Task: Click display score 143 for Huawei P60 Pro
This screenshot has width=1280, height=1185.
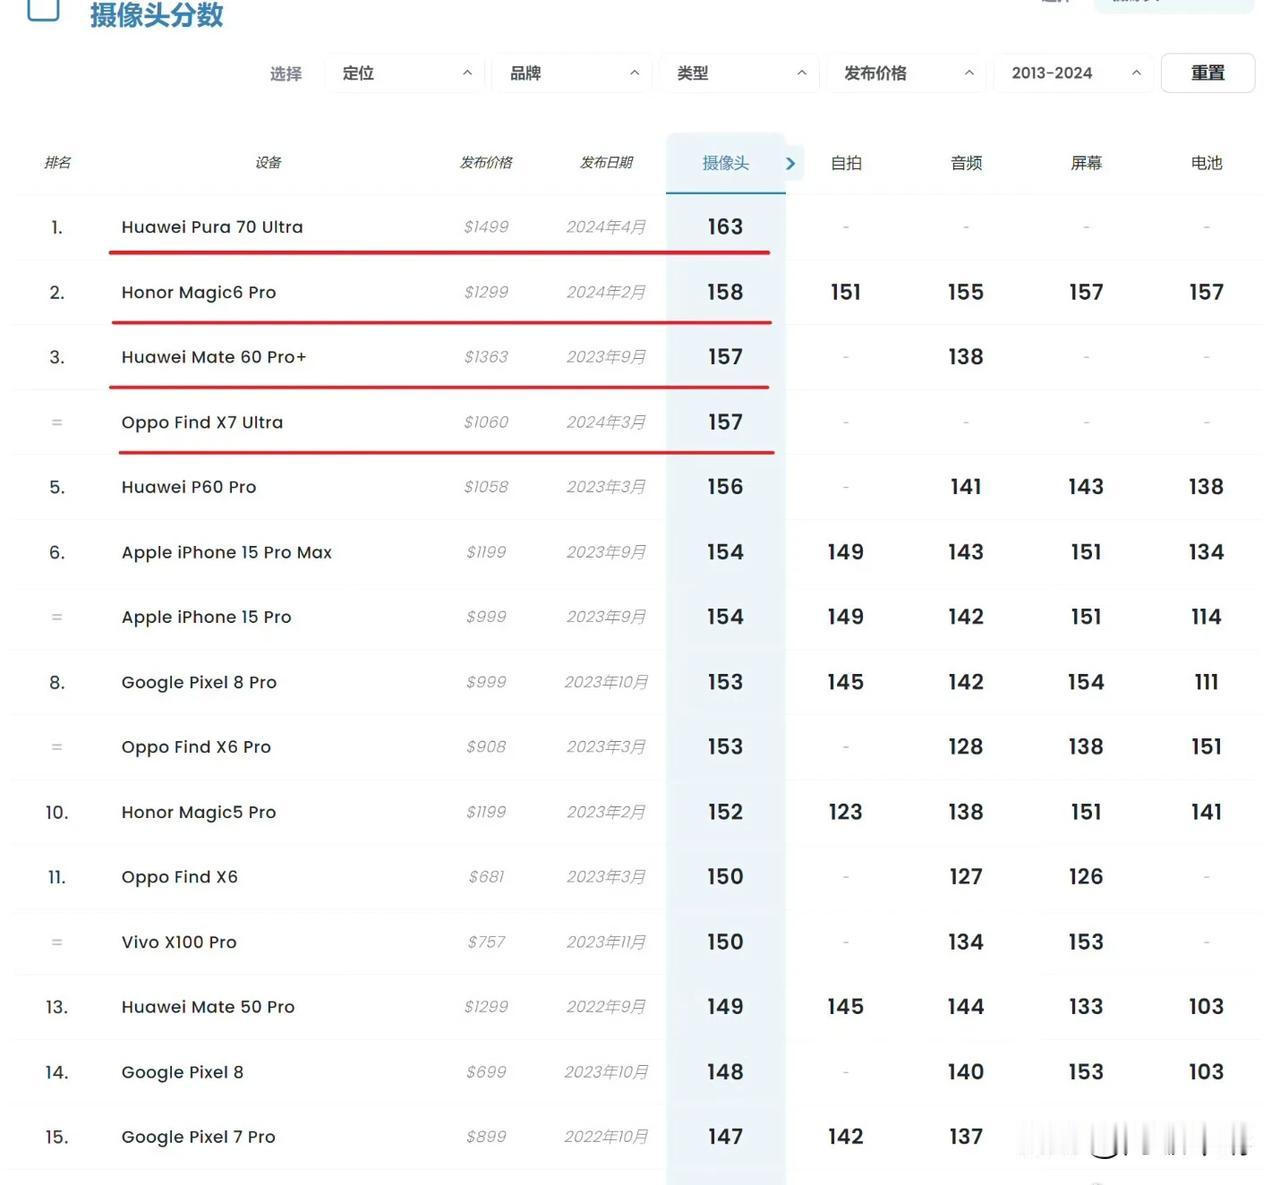Action: click(x=1086, y=487)
